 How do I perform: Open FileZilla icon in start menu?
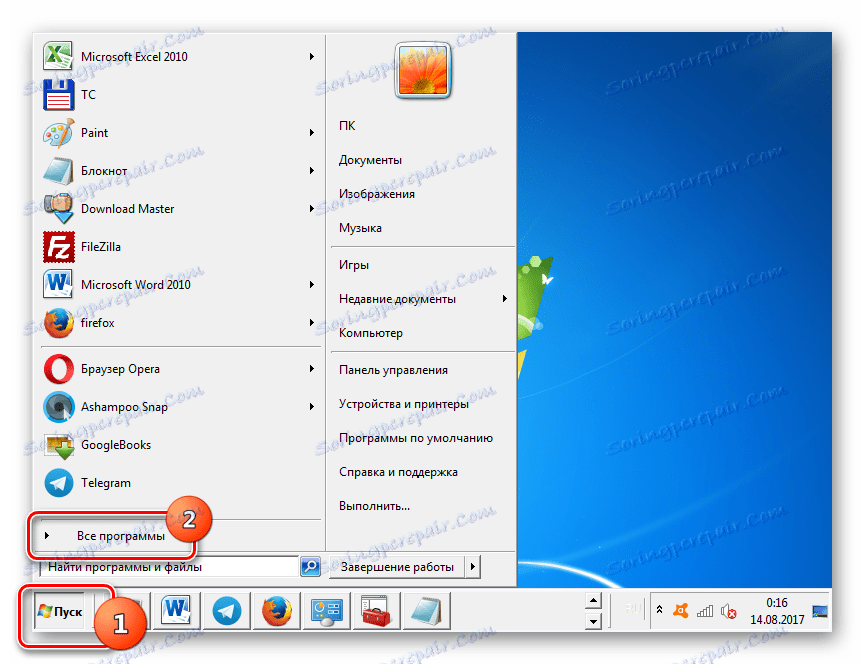pos(58,246)
